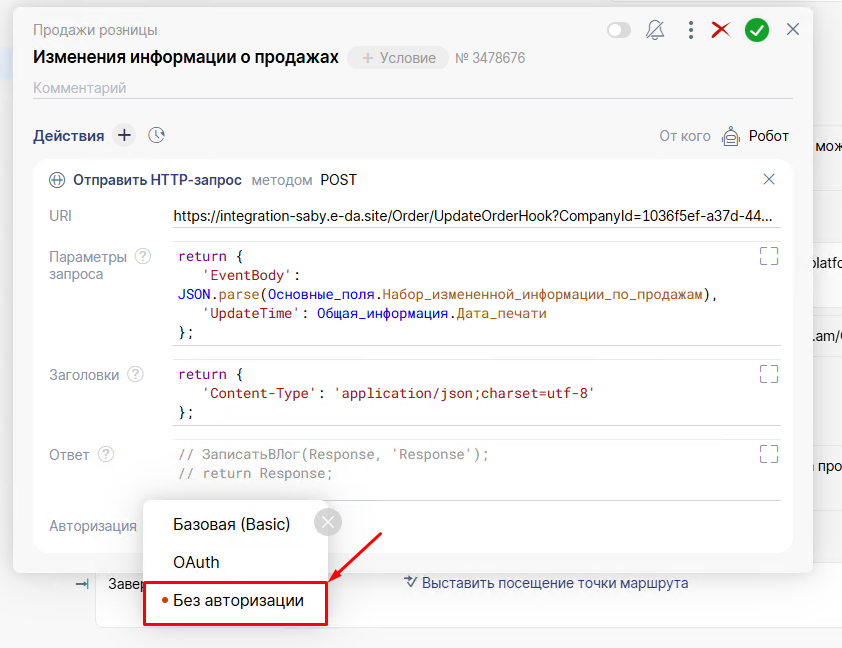The height and width of the screenshot is (648, 842).
Task: Expand the Ответ code editor fullscreen
Action: (x=768, y=454)
